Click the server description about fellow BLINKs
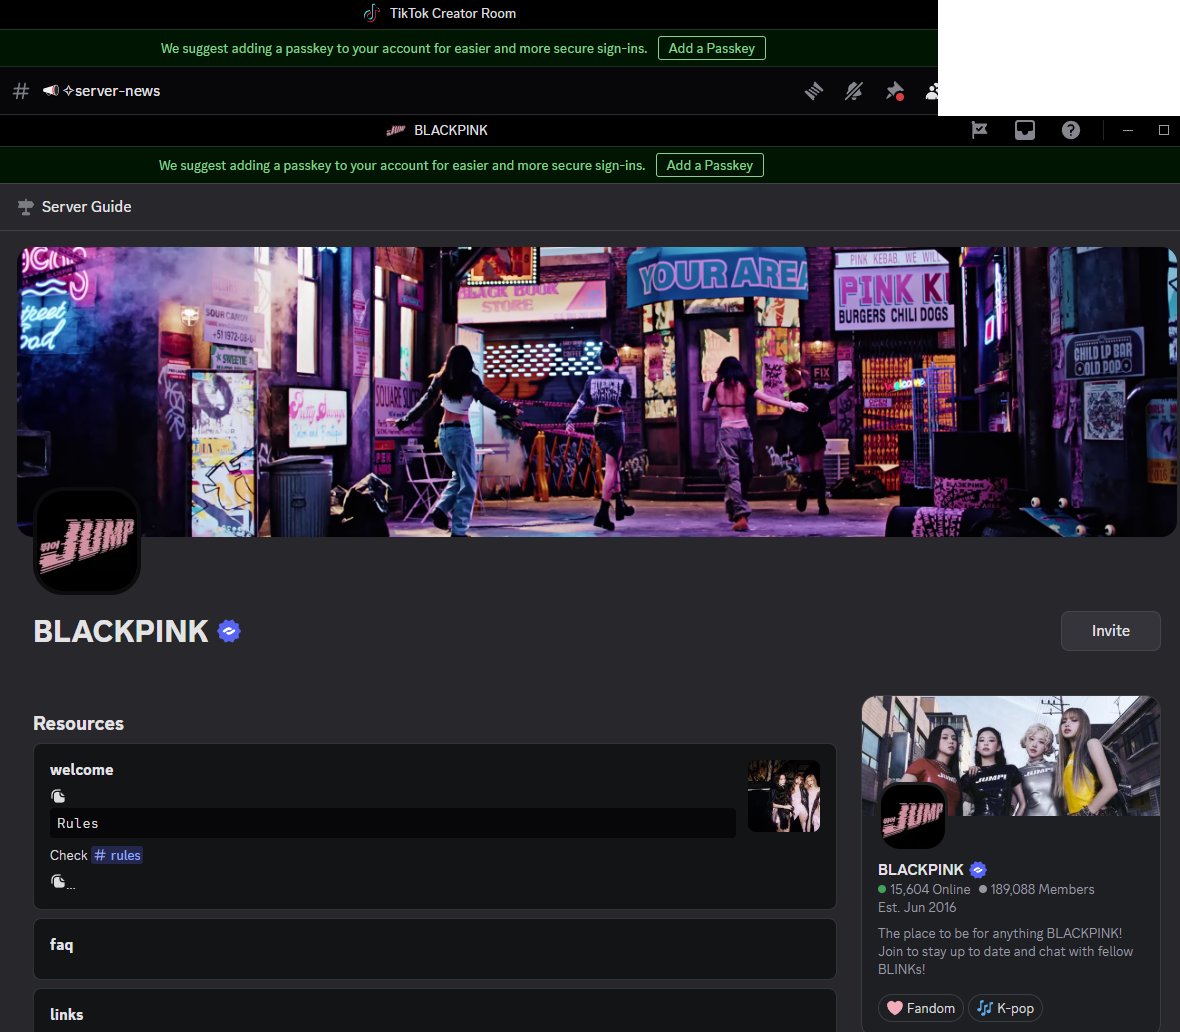This screenshot has width=1180, height=1032. pyautogui.click(x=1005, y=951)
